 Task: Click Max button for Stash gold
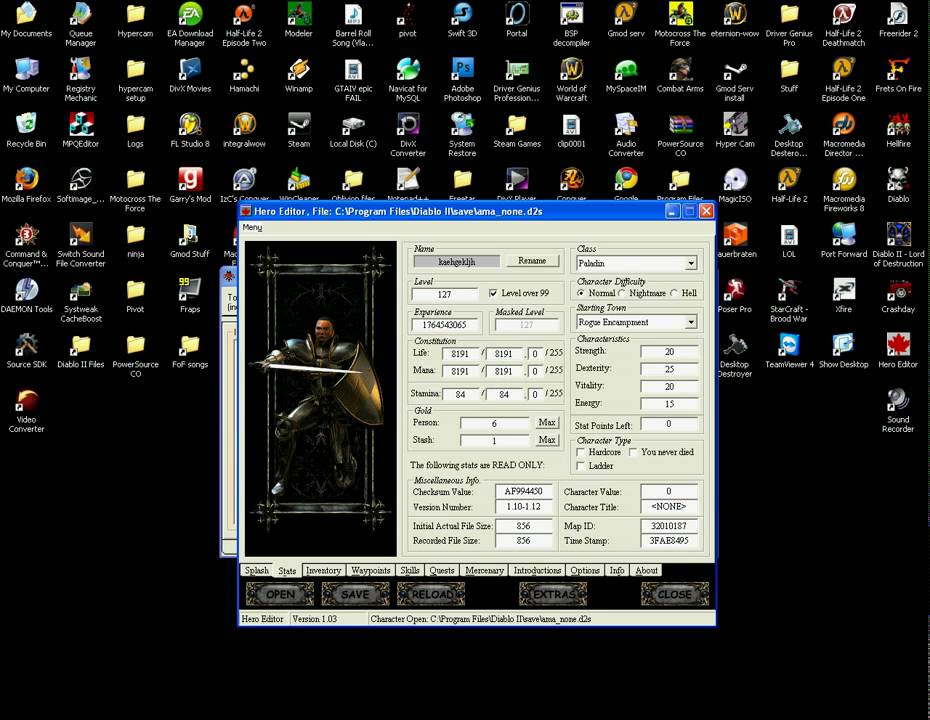(547, 440)
